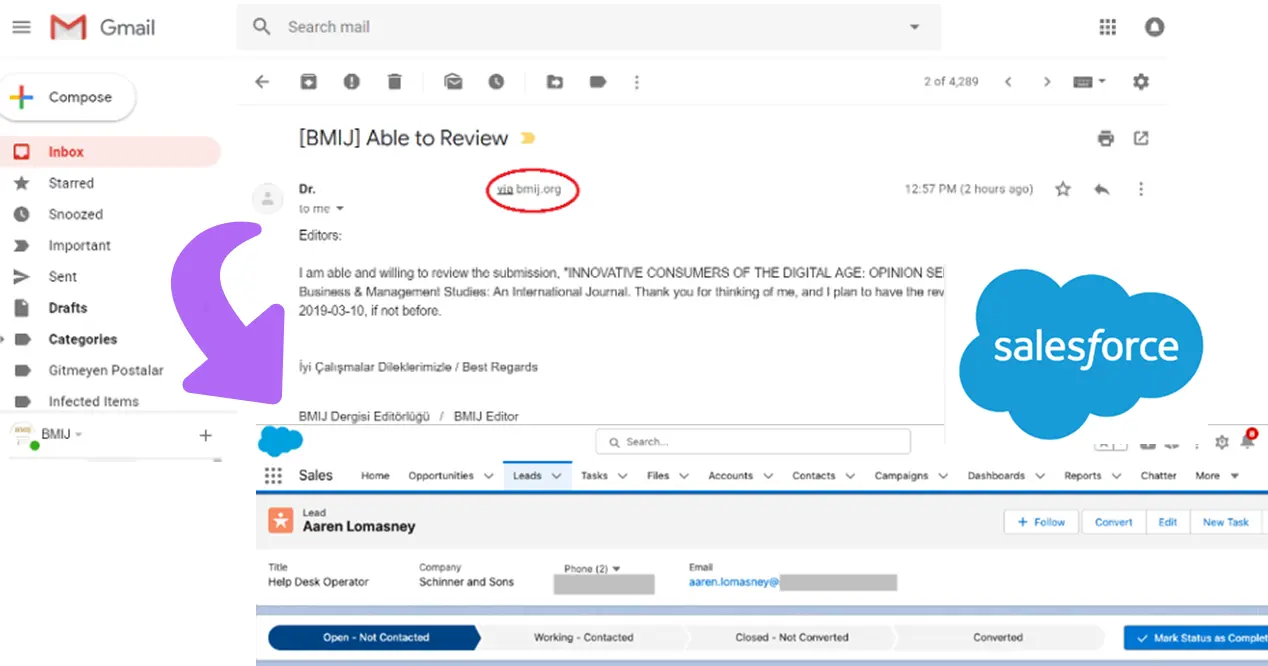The width and height of the screenshot is (1268, 666).
Task: Mark the email as unread
Action: coord(453,82)
